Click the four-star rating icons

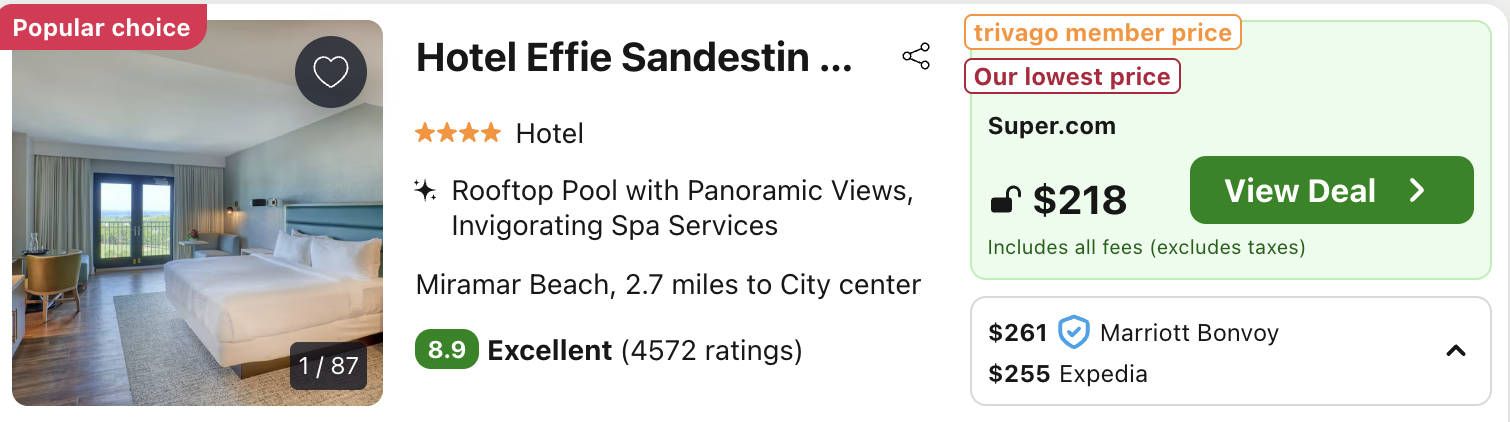(458, 133)
